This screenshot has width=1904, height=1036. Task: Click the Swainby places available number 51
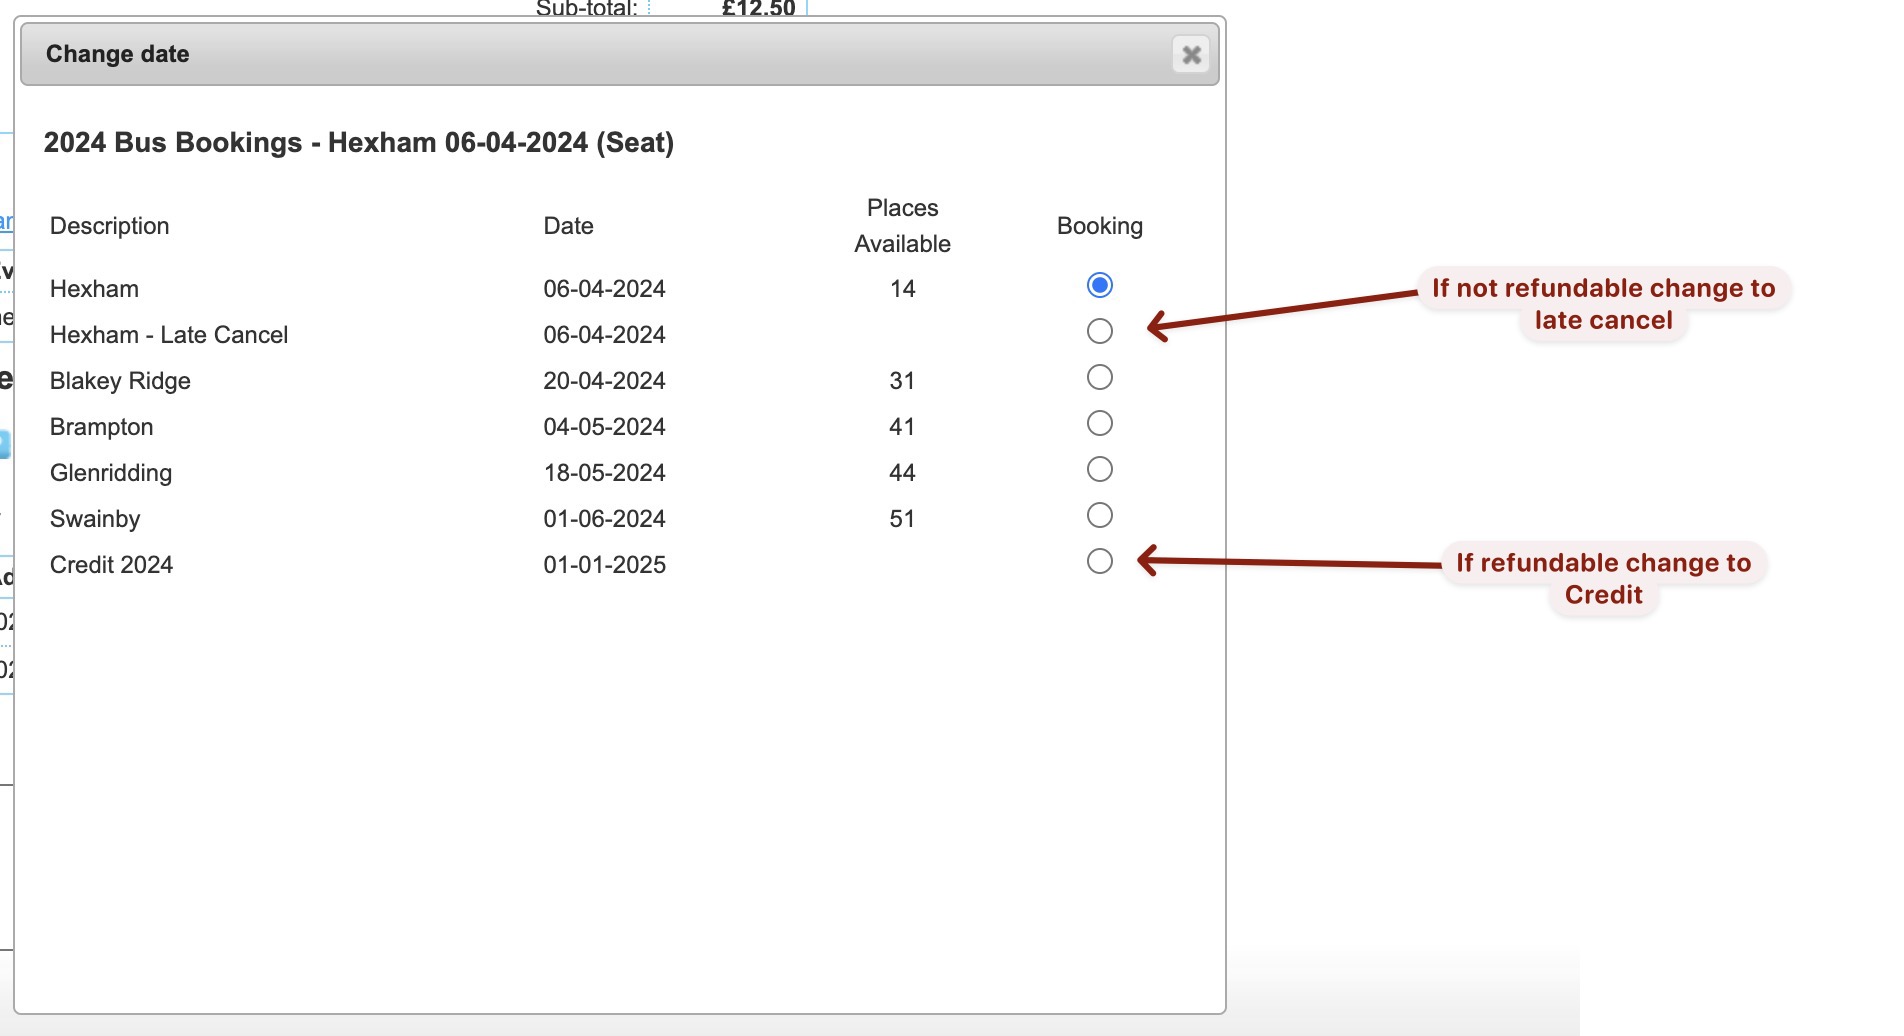point(902,519)
